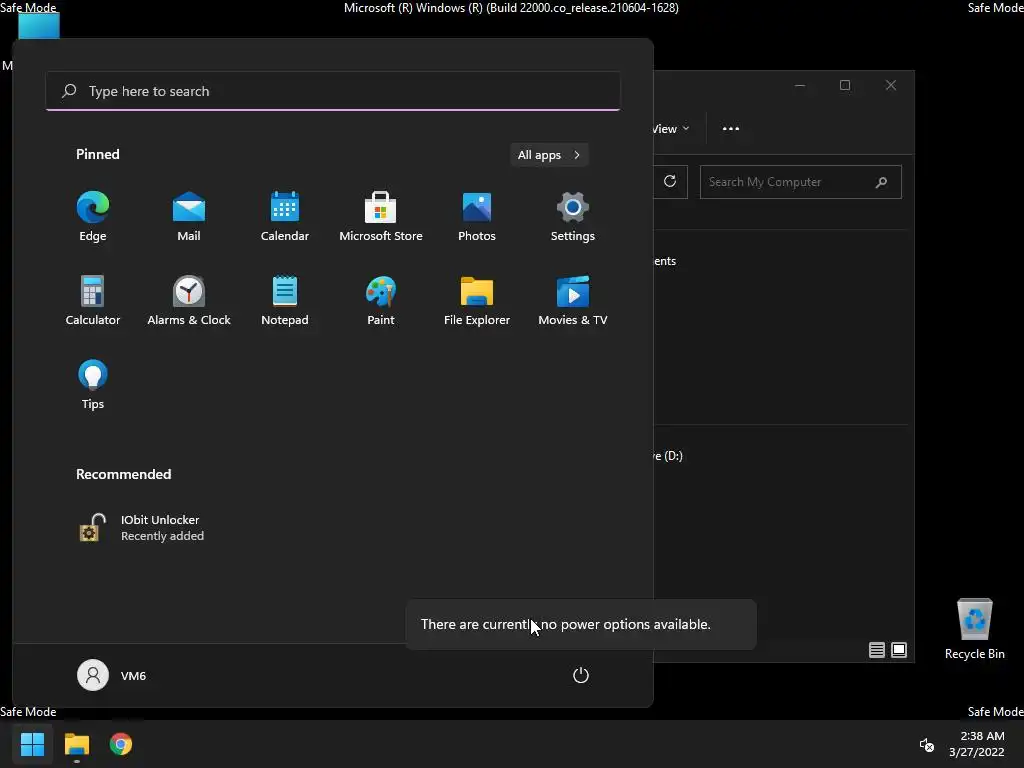Open the Calendar app
Image resolution: width=1024 pixels, height=768 pixels.
pyautogui.click(x=285, y=217)
